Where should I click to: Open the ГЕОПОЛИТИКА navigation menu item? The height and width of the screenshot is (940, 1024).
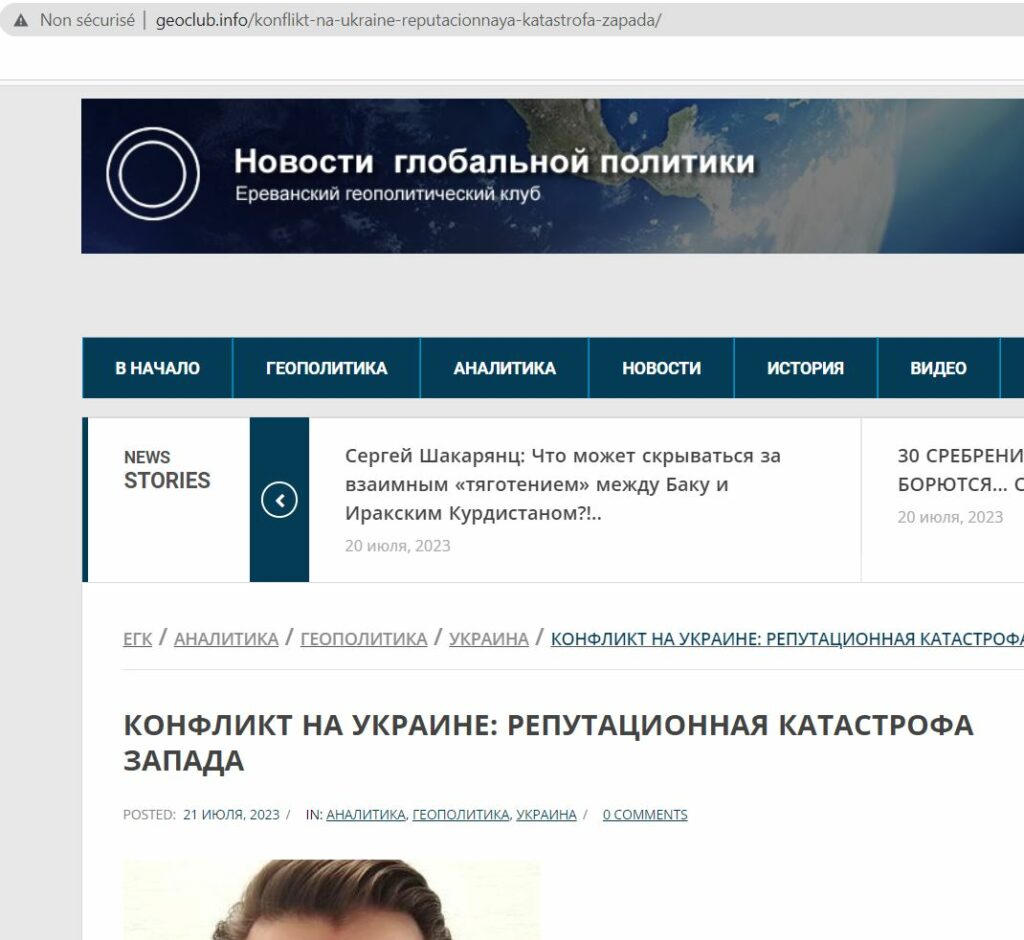[x=327, y=368]
